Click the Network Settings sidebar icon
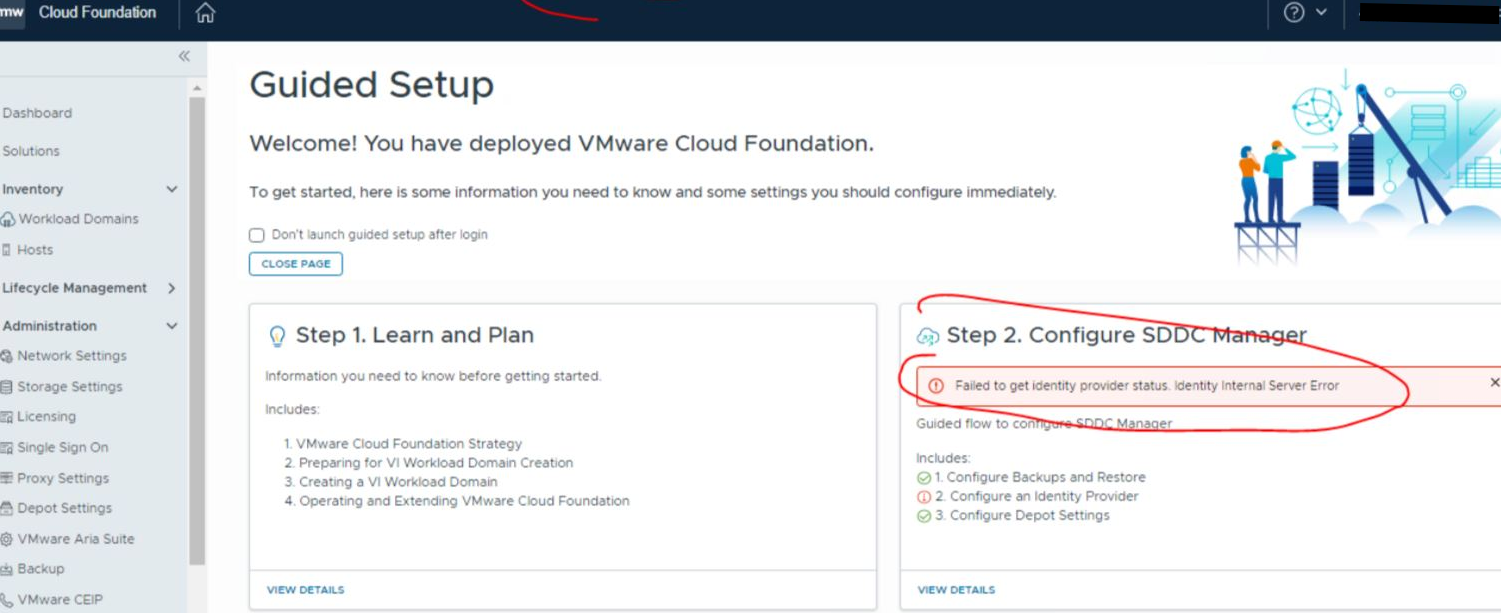This screenshot has width=1501, height=613. 7,356
